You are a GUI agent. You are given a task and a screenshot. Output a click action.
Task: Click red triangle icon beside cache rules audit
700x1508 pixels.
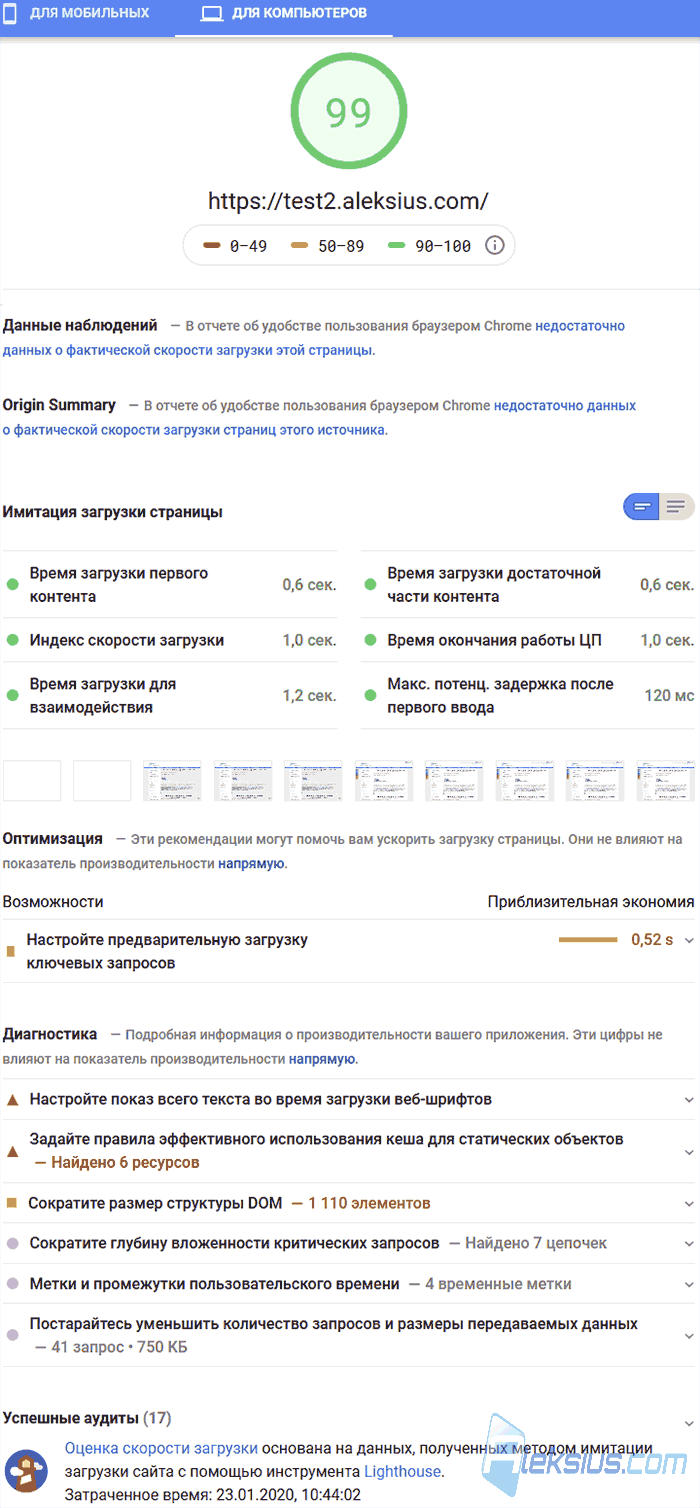(x=13, y=1151)
